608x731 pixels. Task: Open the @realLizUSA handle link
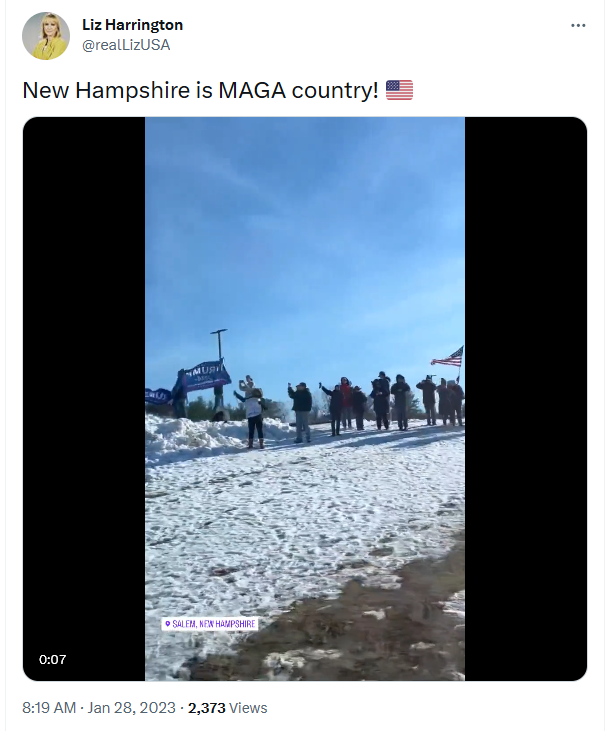point(126,45)
